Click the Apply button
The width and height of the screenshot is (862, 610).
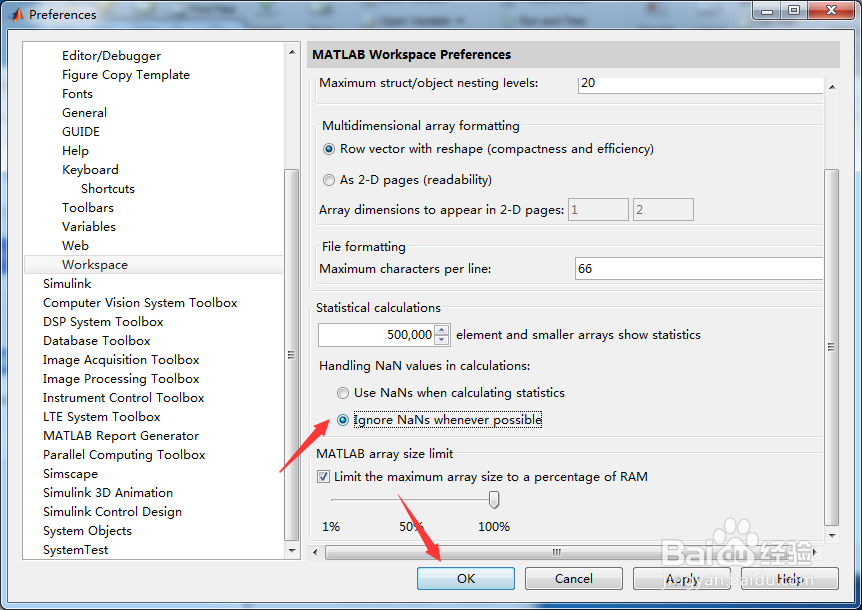pyautogui.click(x=682, y=579)
